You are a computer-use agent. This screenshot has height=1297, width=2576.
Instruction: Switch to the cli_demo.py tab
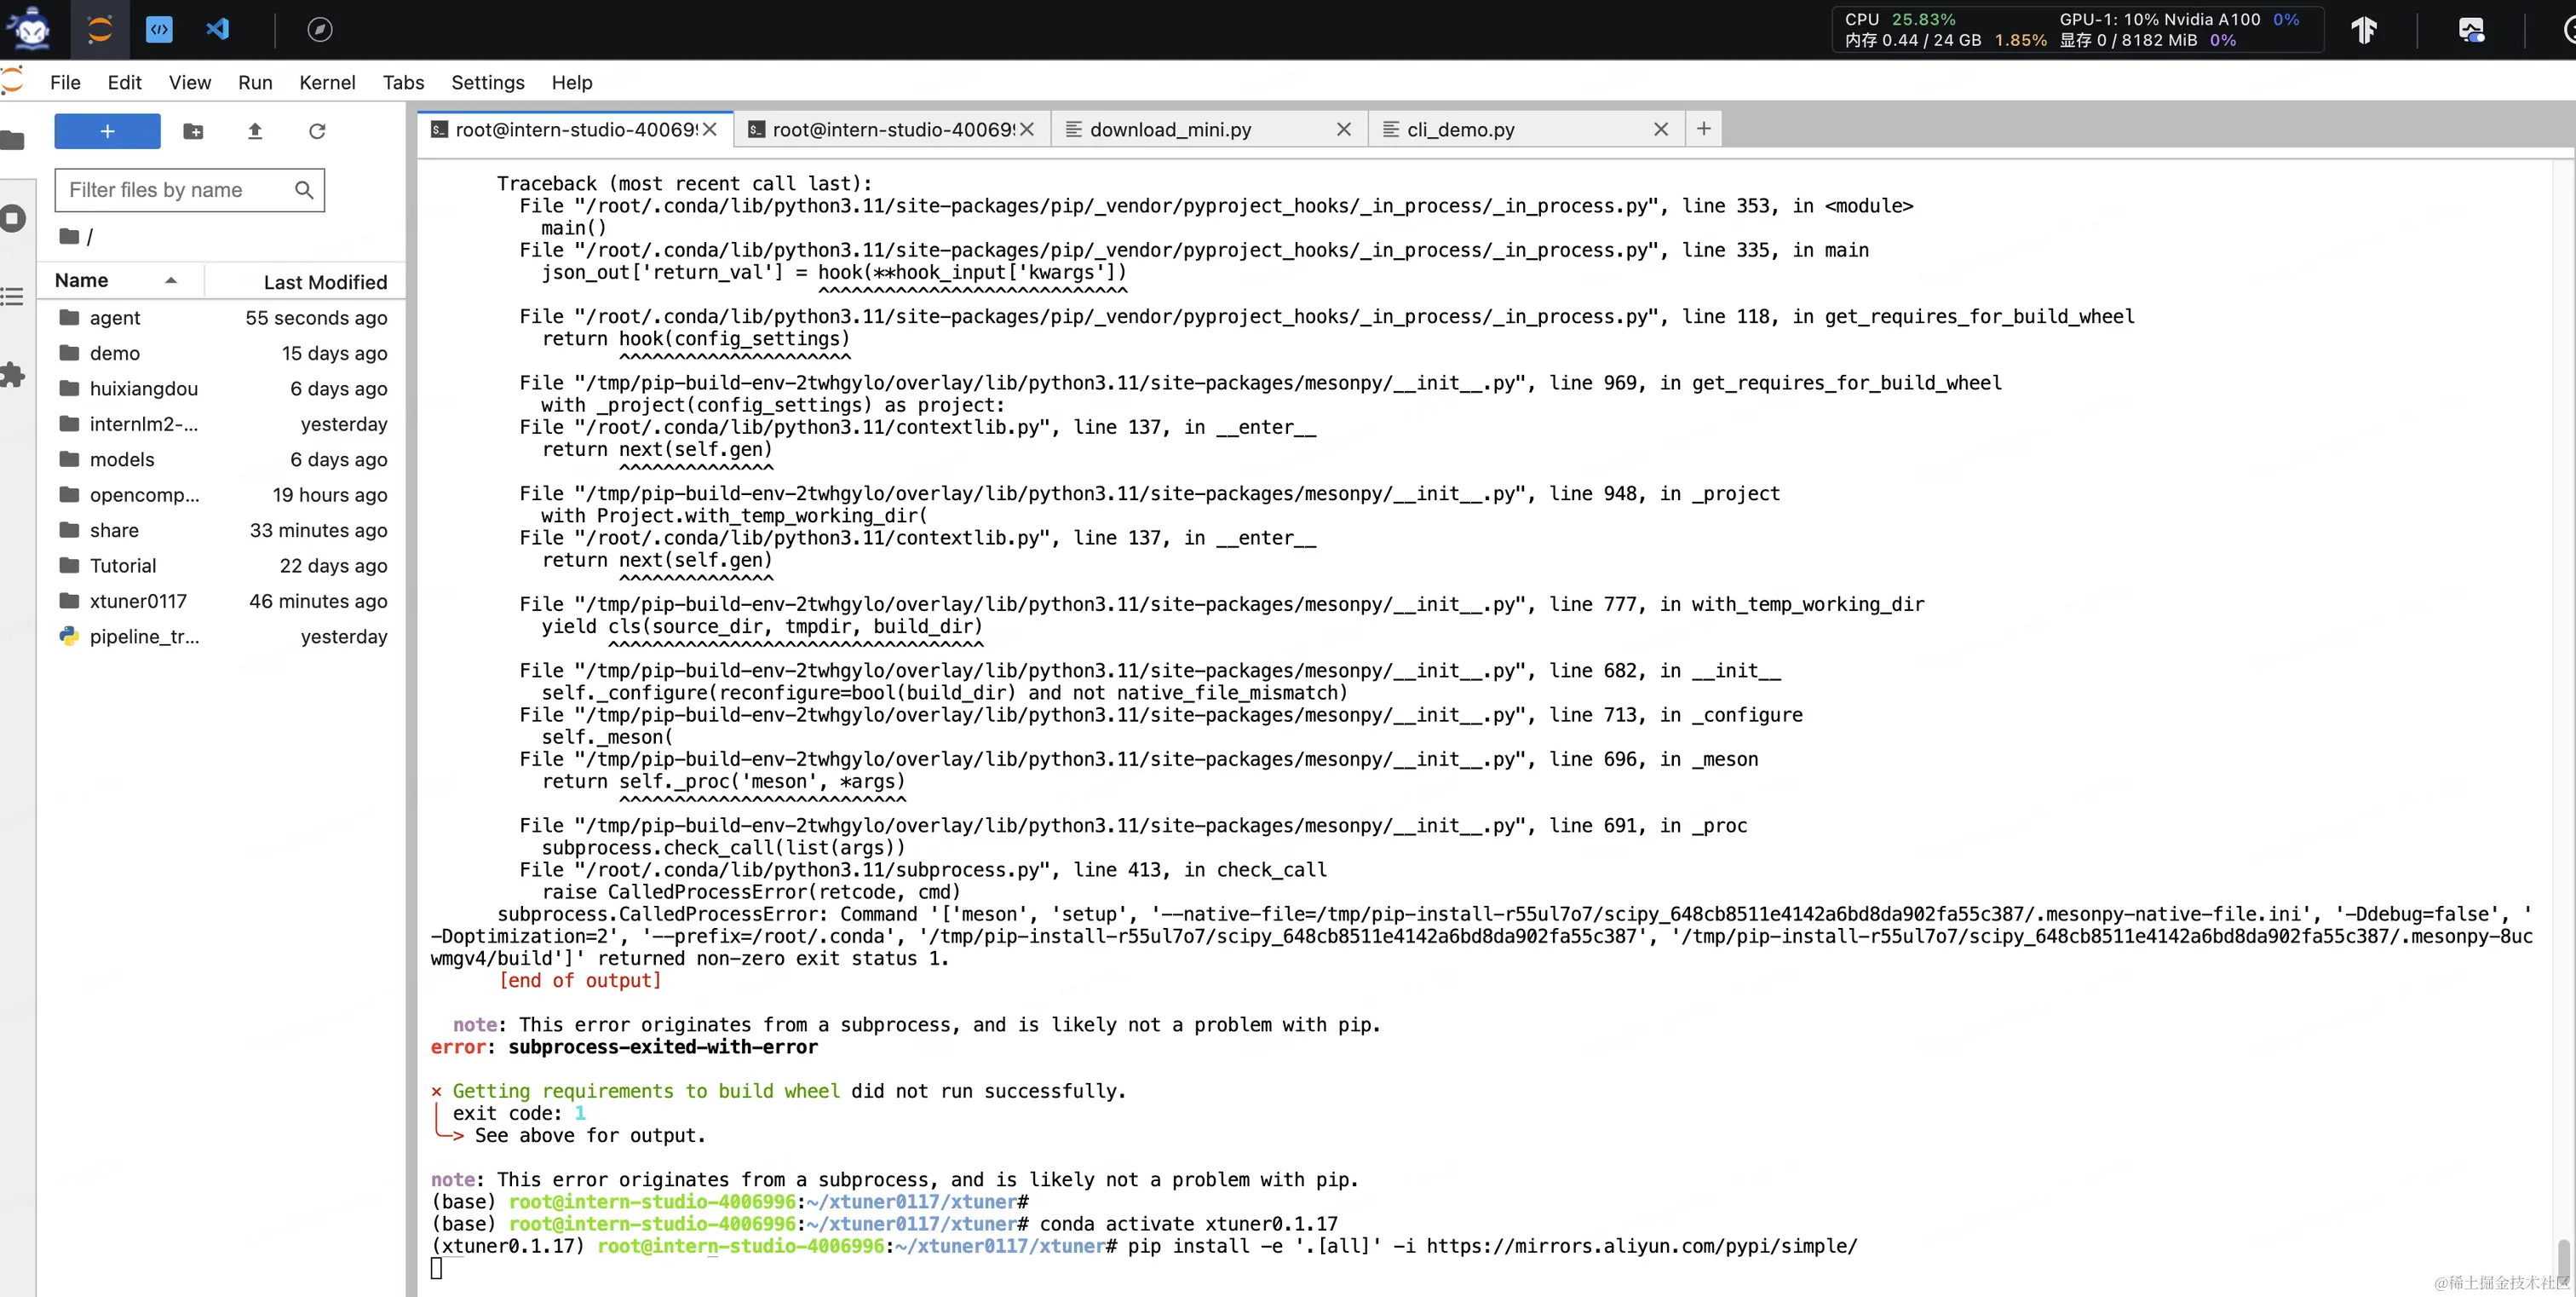click(1460, 129)
